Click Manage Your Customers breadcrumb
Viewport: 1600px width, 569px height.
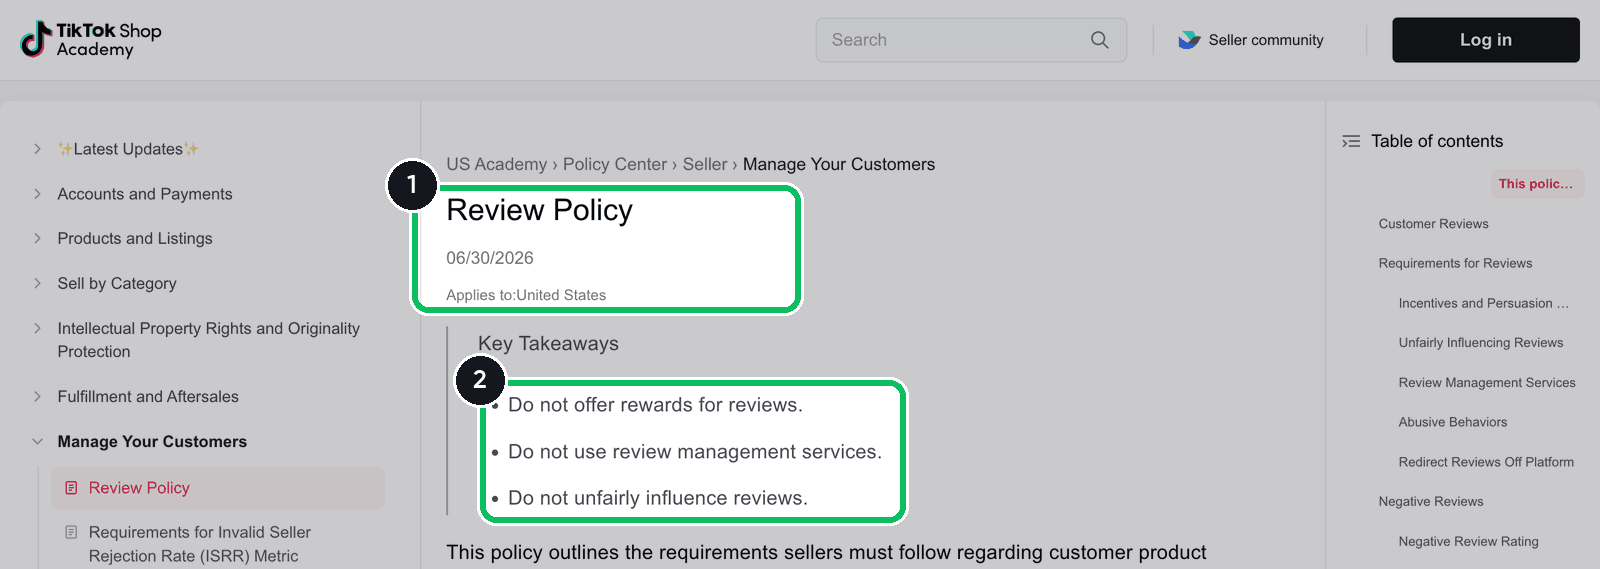point(839,164)
